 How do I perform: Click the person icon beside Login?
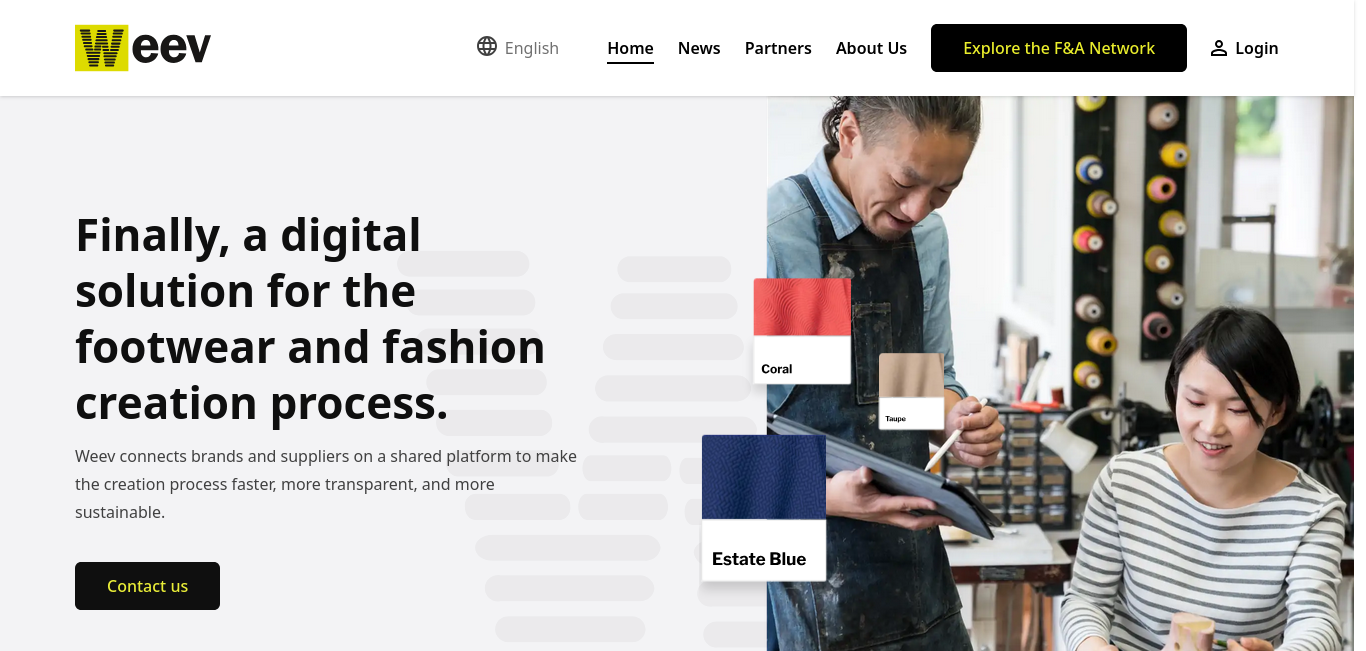[1218, 48]
